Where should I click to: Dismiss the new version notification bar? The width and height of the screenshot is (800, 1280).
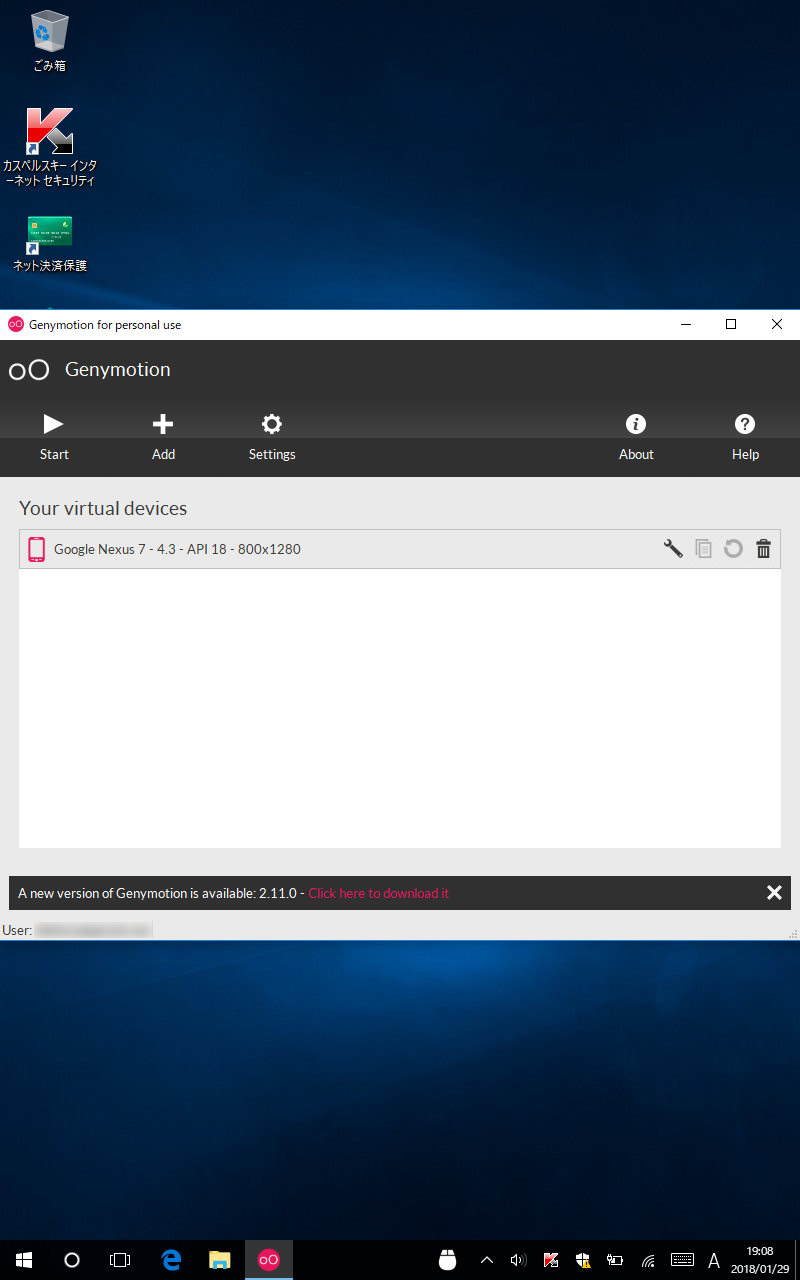tap(774, 893)
